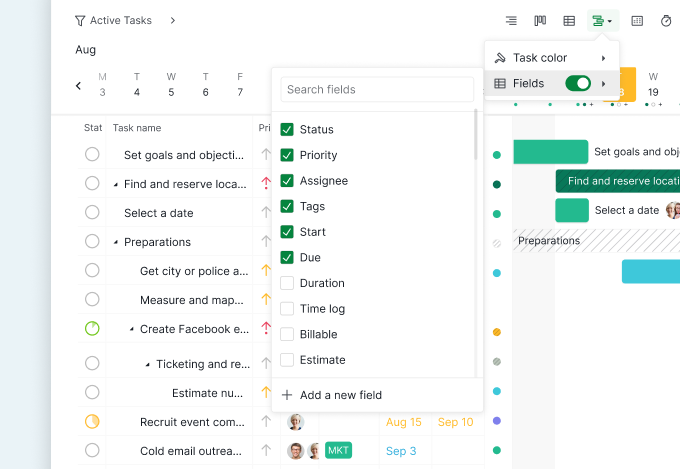The width and height of the screenshot is (680, 469).
Task: Click the teal Set goals Gantt bar
Action: 550,152
